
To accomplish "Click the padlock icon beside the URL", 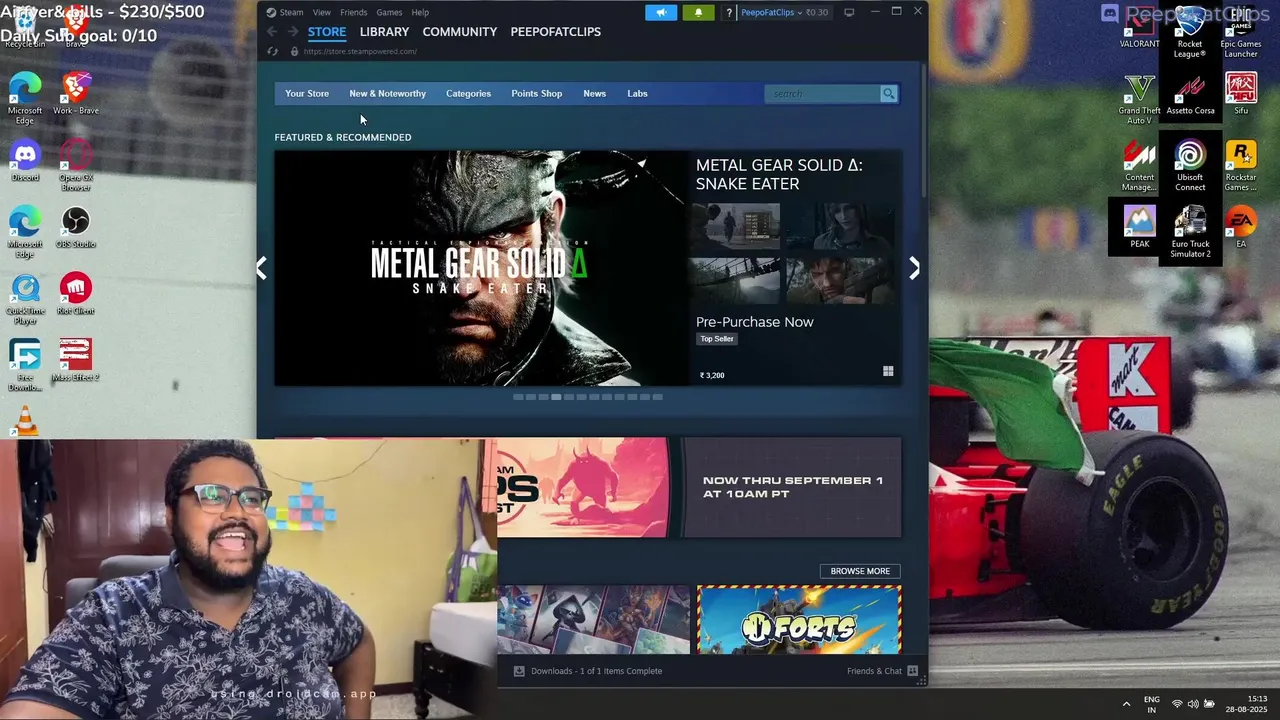I will pos(294,51).
